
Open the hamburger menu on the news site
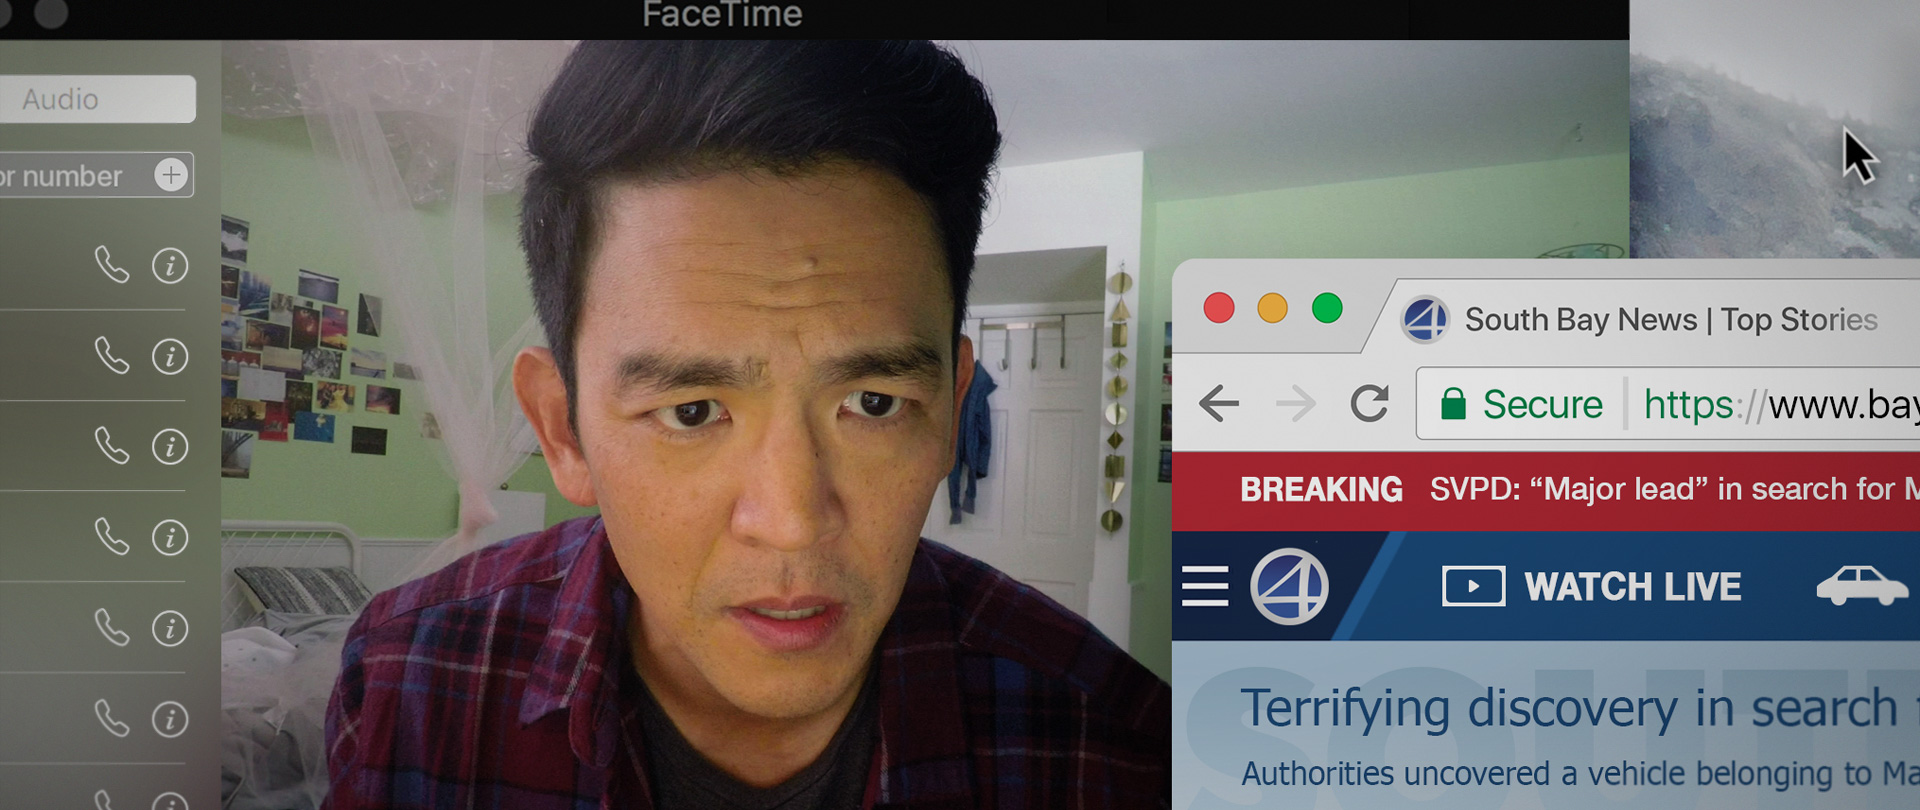(1205, 587)
